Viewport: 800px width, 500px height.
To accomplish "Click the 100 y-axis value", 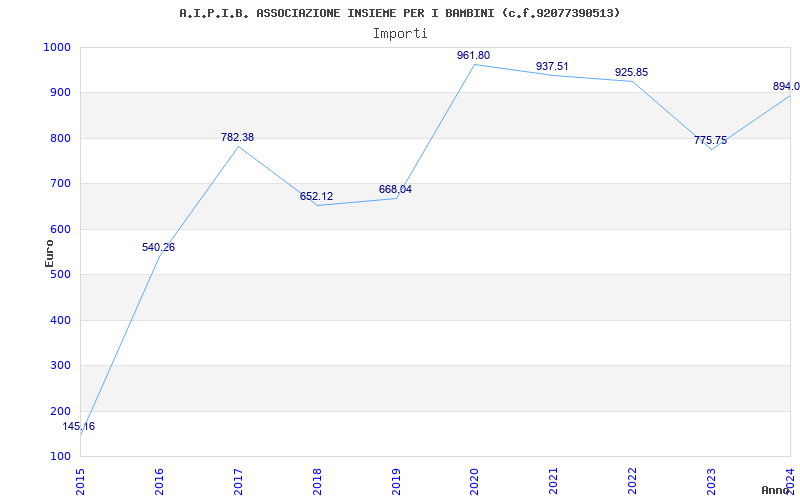I will tap(60, 457).
